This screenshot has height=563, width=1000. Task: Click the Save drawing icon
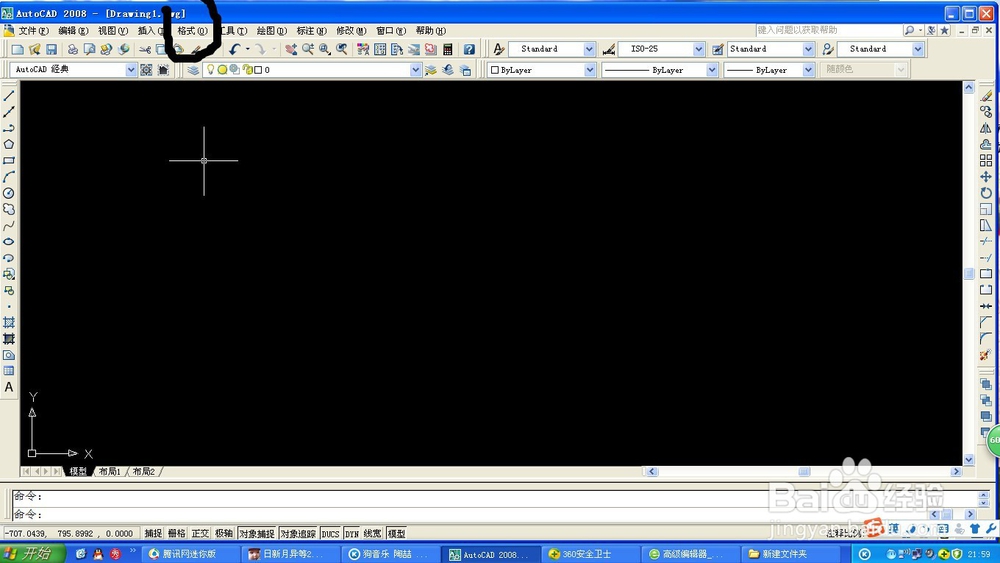[x=52, y=49]
